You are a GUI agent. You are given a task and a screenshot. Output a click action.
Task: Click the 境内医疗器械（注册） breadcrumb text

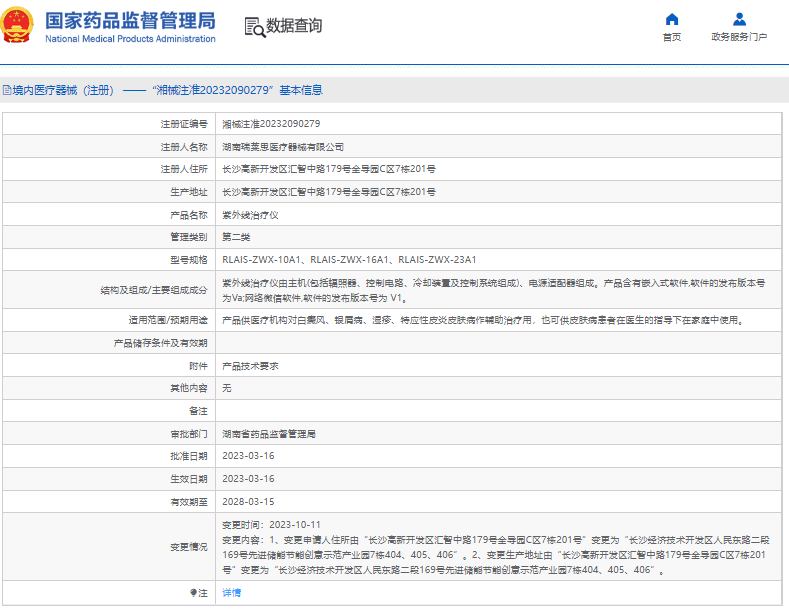[x=63, y=90]
